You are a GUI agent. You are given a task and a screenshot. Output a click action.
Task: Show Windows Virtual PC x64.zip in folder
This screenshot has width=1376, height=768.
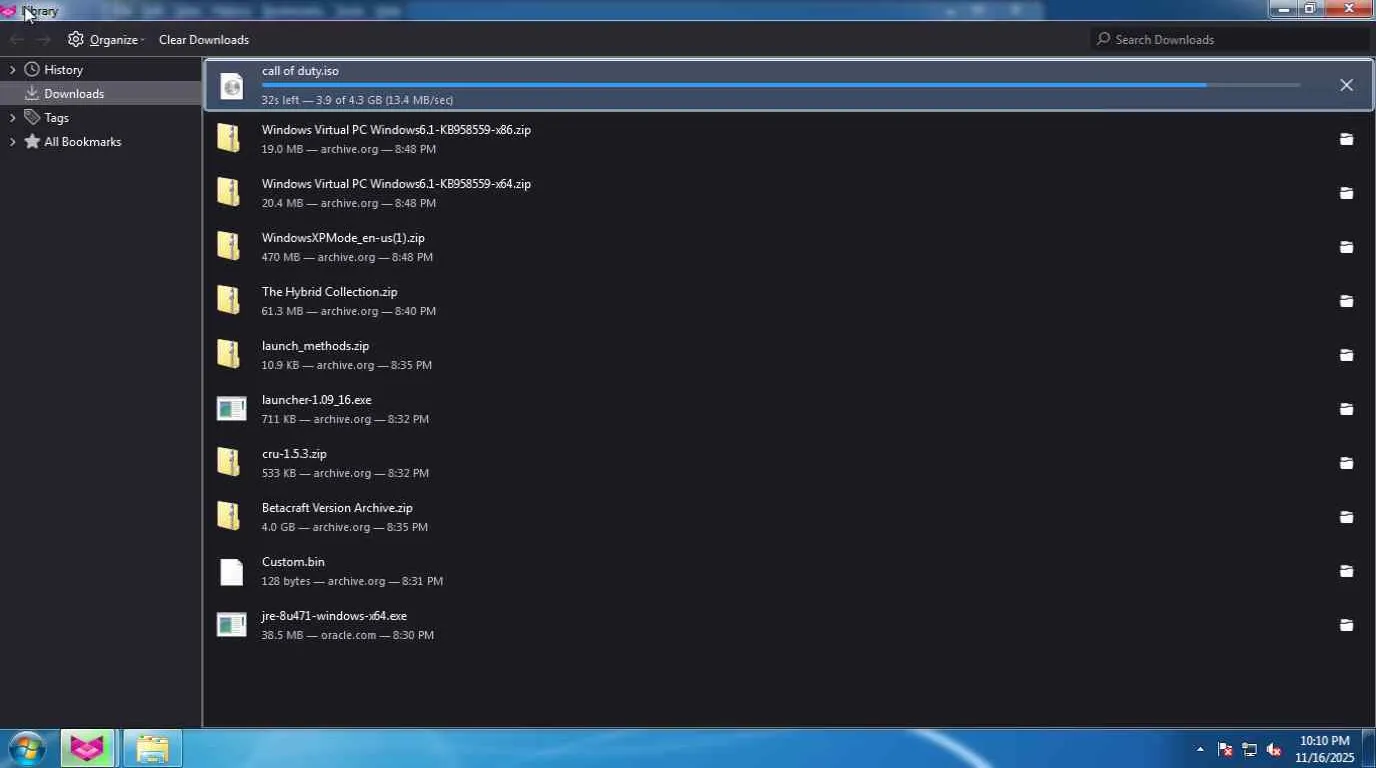point(1346,193)
